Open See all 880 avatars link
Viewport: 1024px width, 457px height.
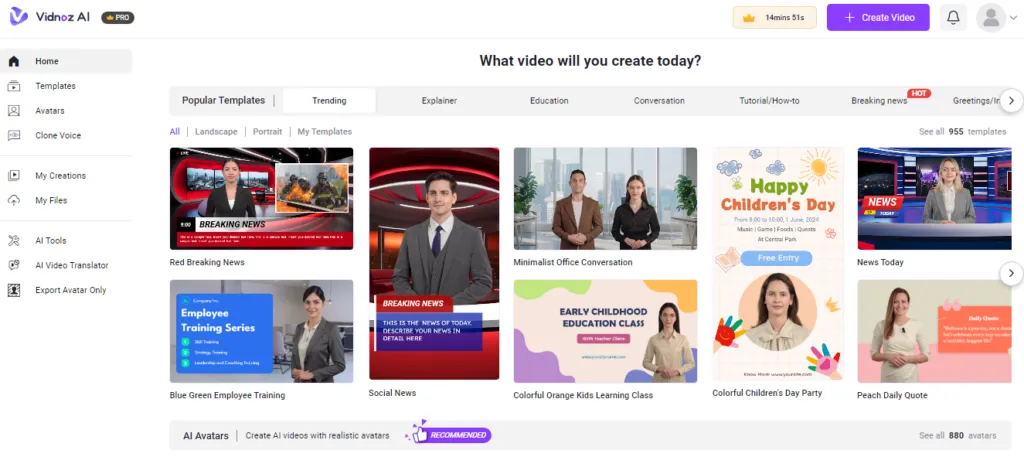957,435
